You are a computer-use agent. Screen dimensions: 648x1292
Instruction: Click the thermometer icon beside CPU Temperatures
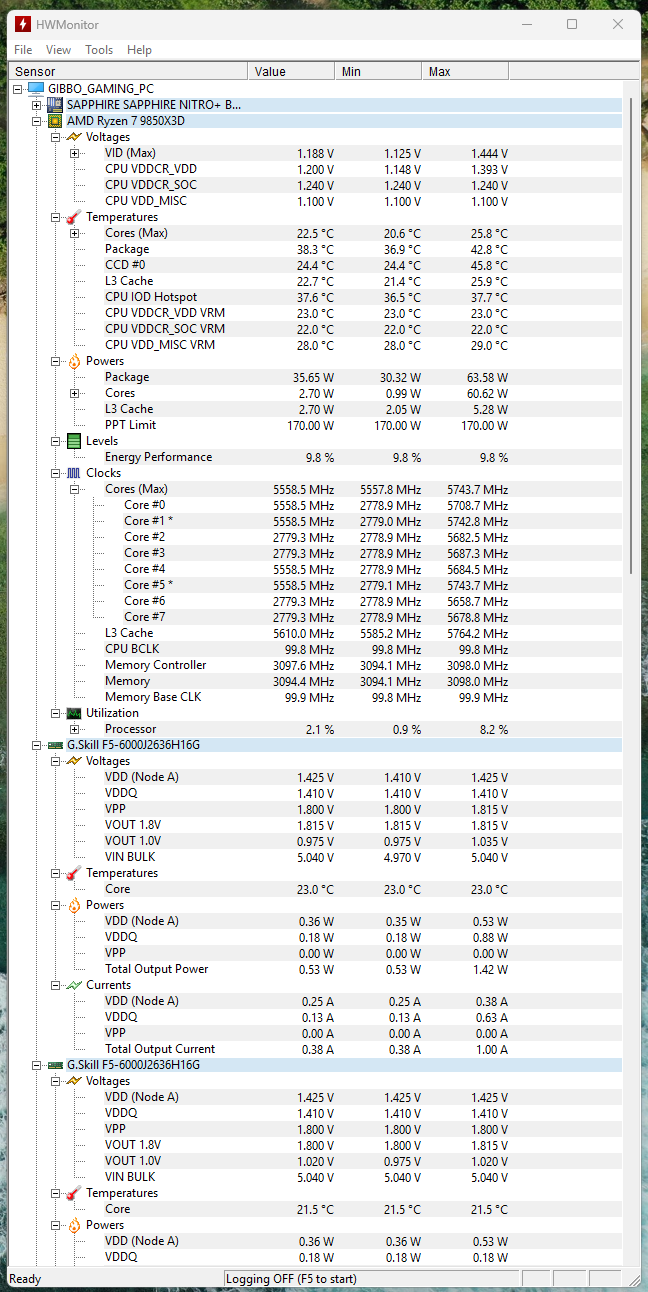coord(74,217)
